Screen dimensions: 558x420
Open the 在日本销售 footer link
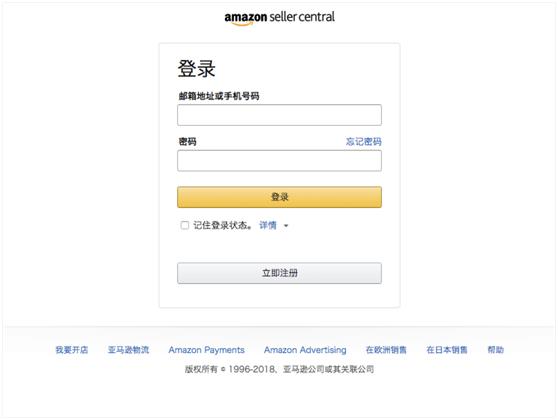pos(447,350)
